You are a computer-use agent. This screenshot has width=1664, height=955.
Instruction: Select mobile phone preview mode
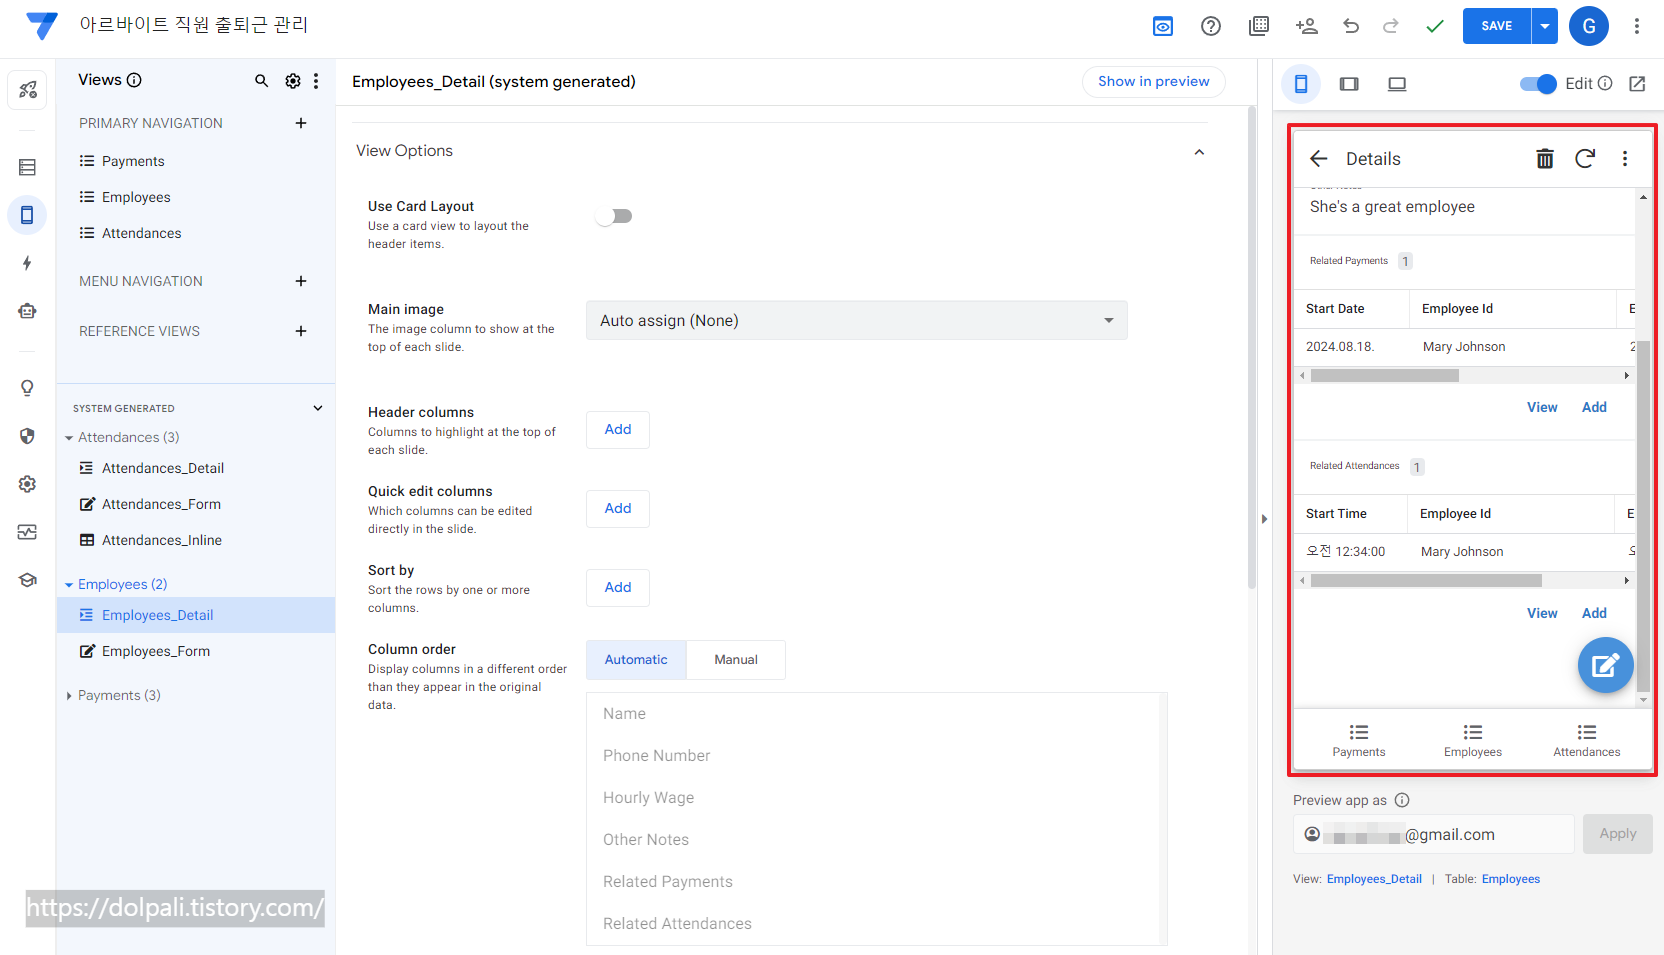tap(1301, 84)
